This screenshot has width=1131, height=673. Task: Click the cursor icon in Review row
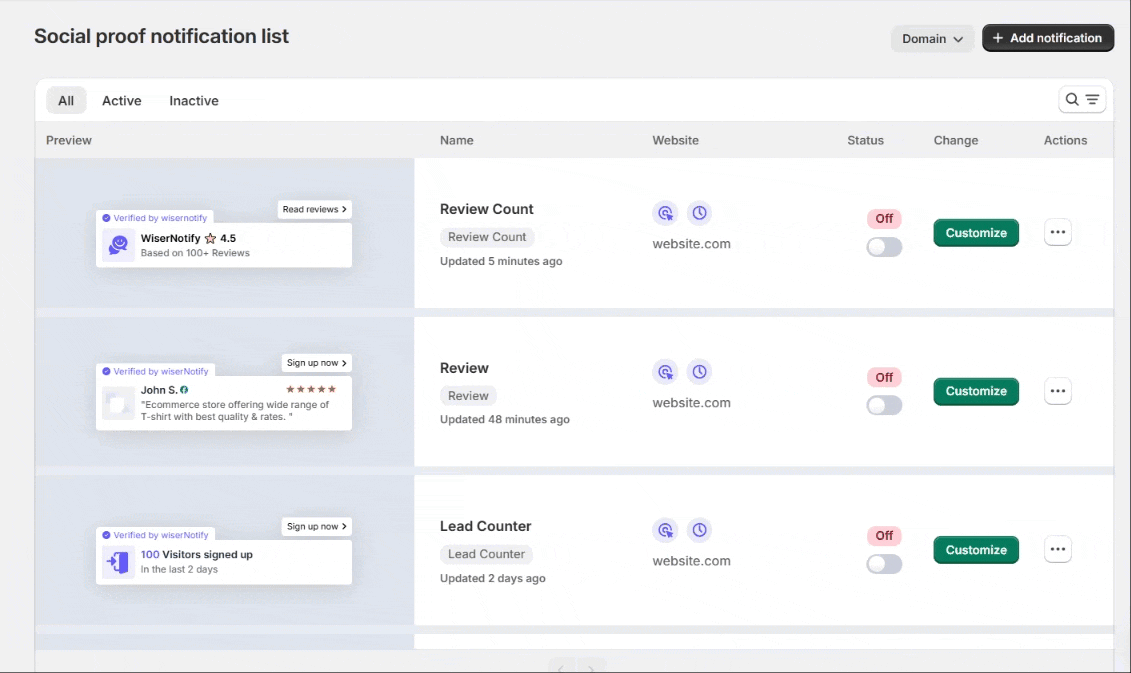click(x=665, y=372)
